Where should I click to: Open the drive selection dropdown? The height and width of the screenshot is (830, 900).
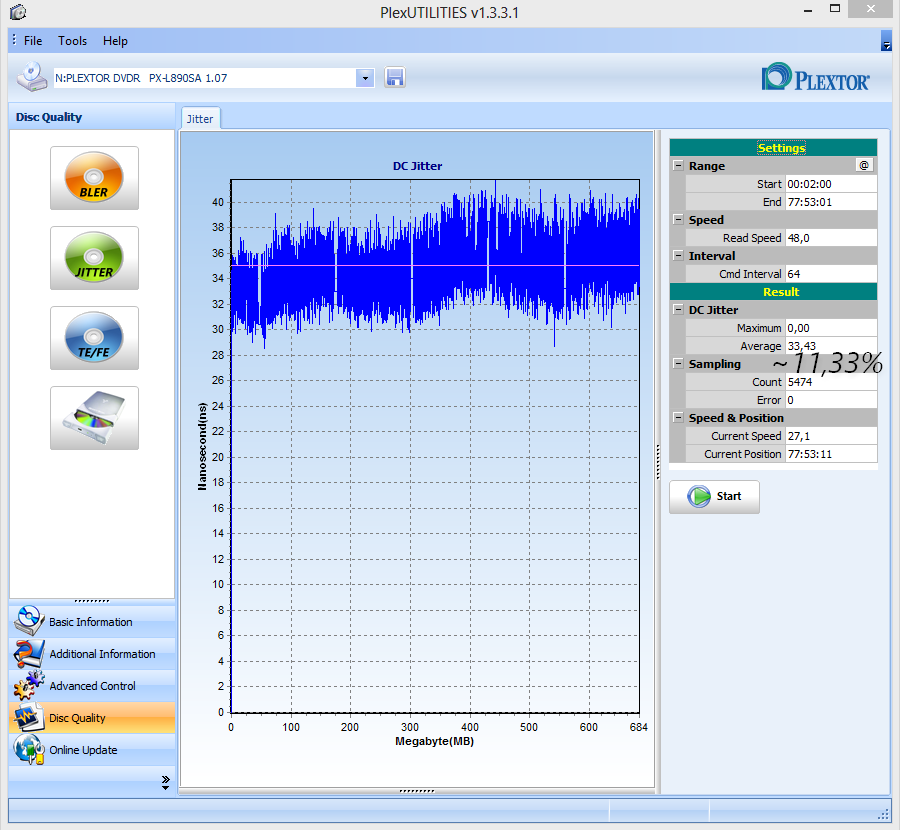(365, 78)
